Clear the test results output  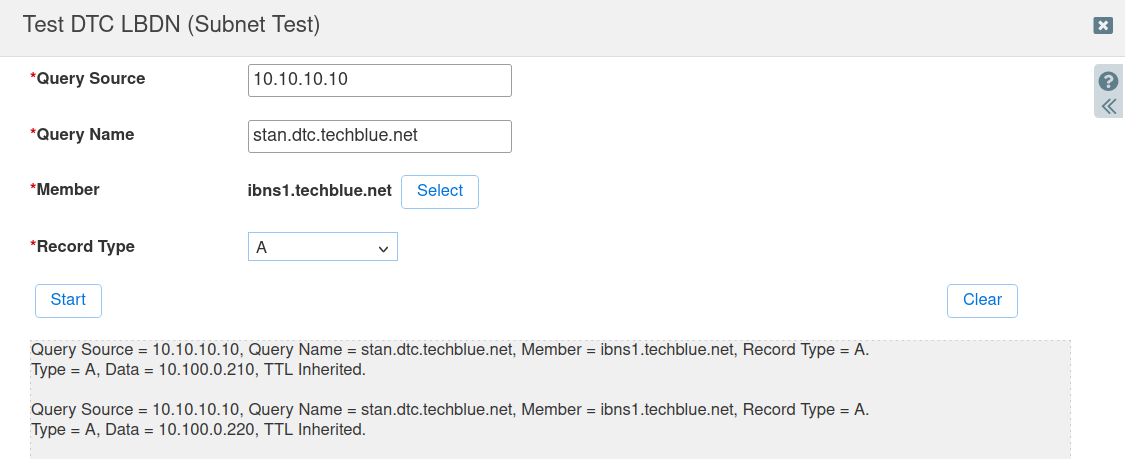tap(981, 300)
